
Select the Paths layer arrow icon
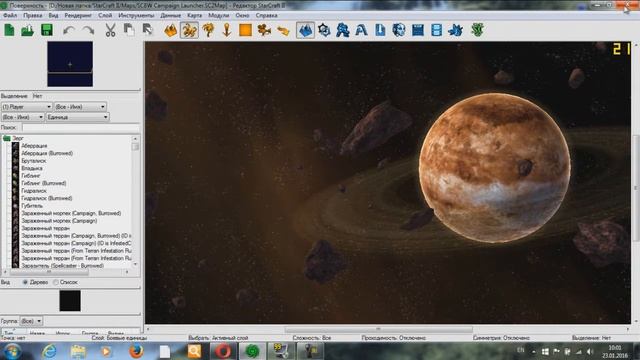pyautogui.click(x=283, y=31)
